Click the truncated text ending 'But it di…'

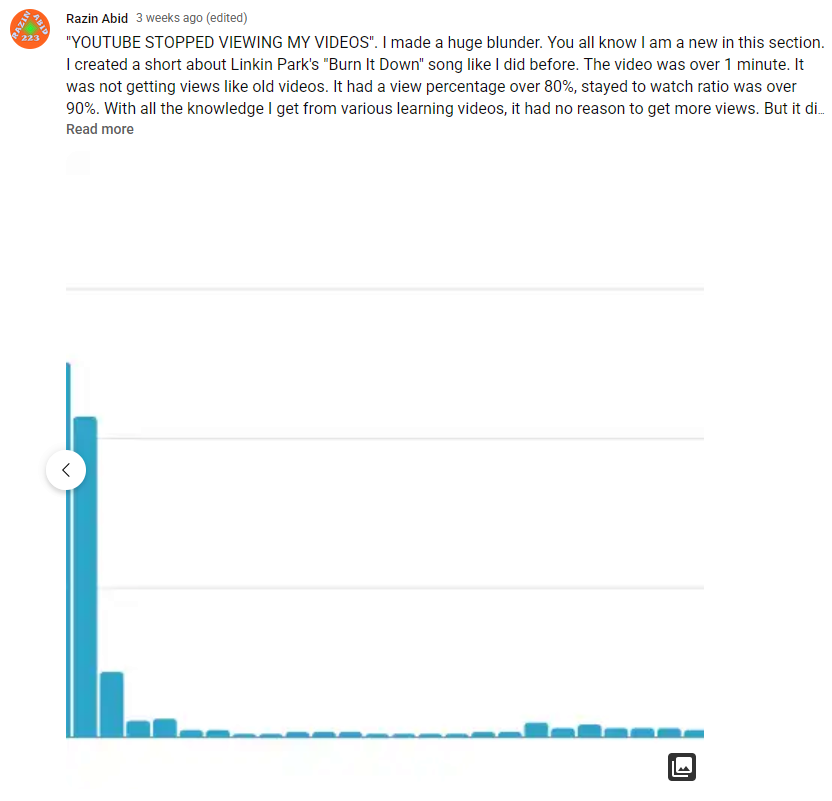(x=794, y=109)
